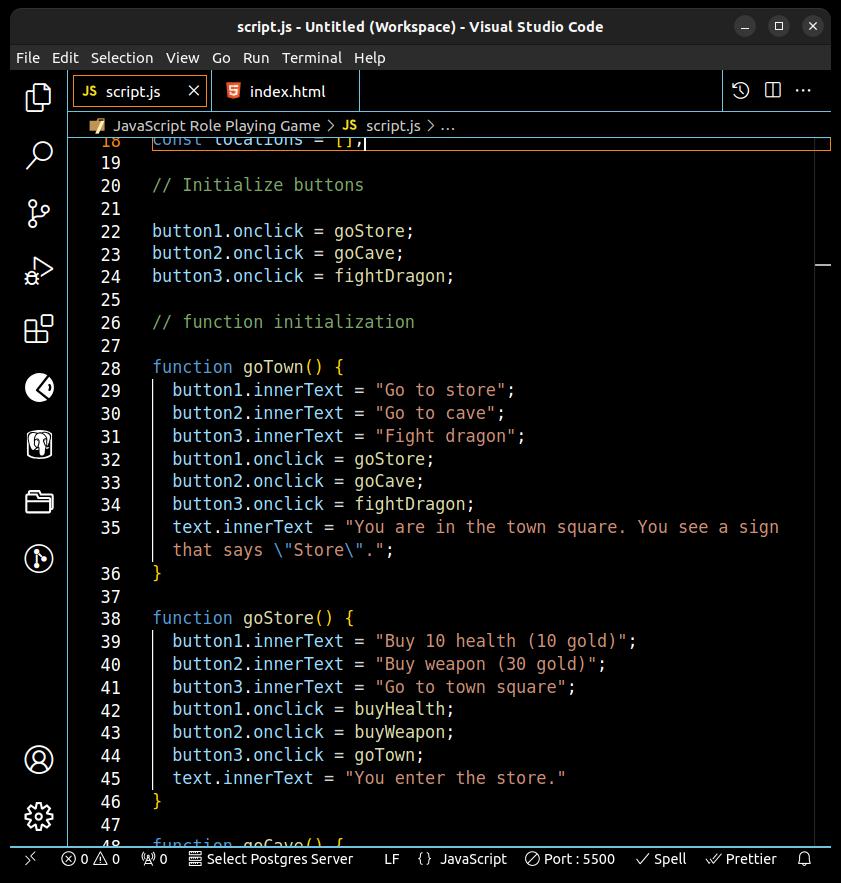Viewport: 841px width, 883px height.
Task: Open the Terminal menu
Action: click(312, 58)
